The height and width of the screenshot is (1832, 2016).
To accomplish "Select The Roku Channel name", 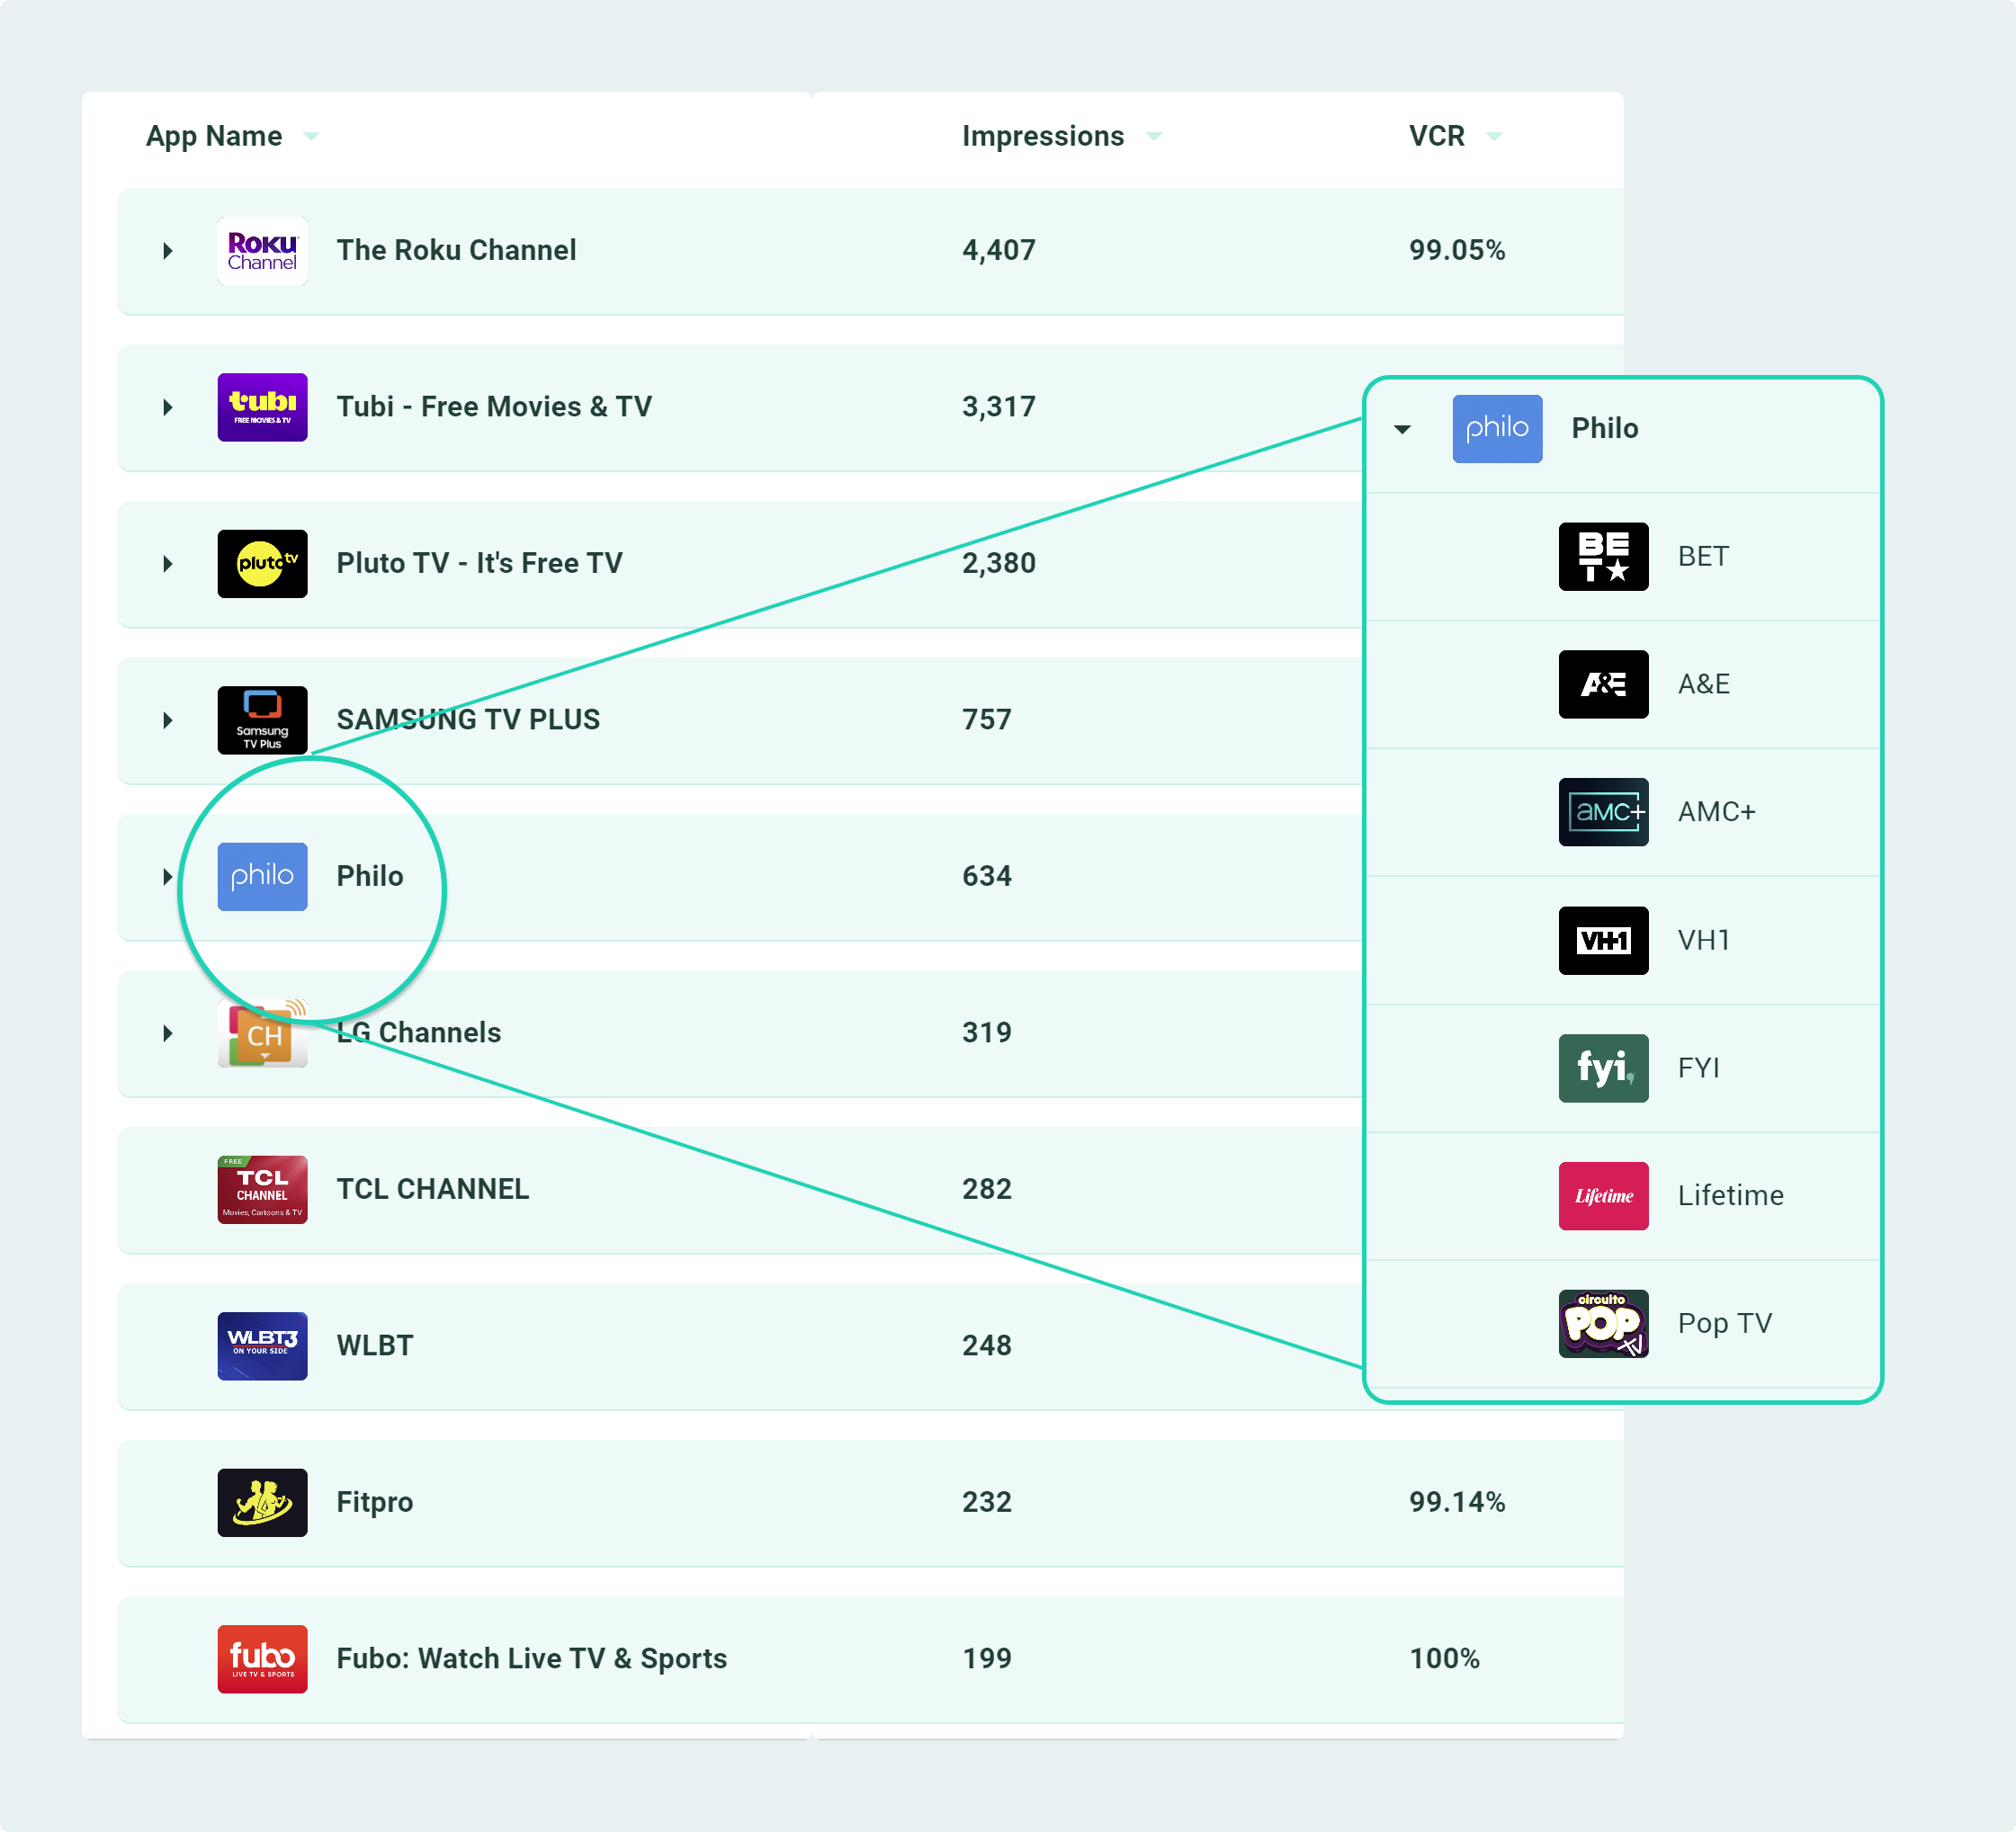I will click(x=456, y=250).
